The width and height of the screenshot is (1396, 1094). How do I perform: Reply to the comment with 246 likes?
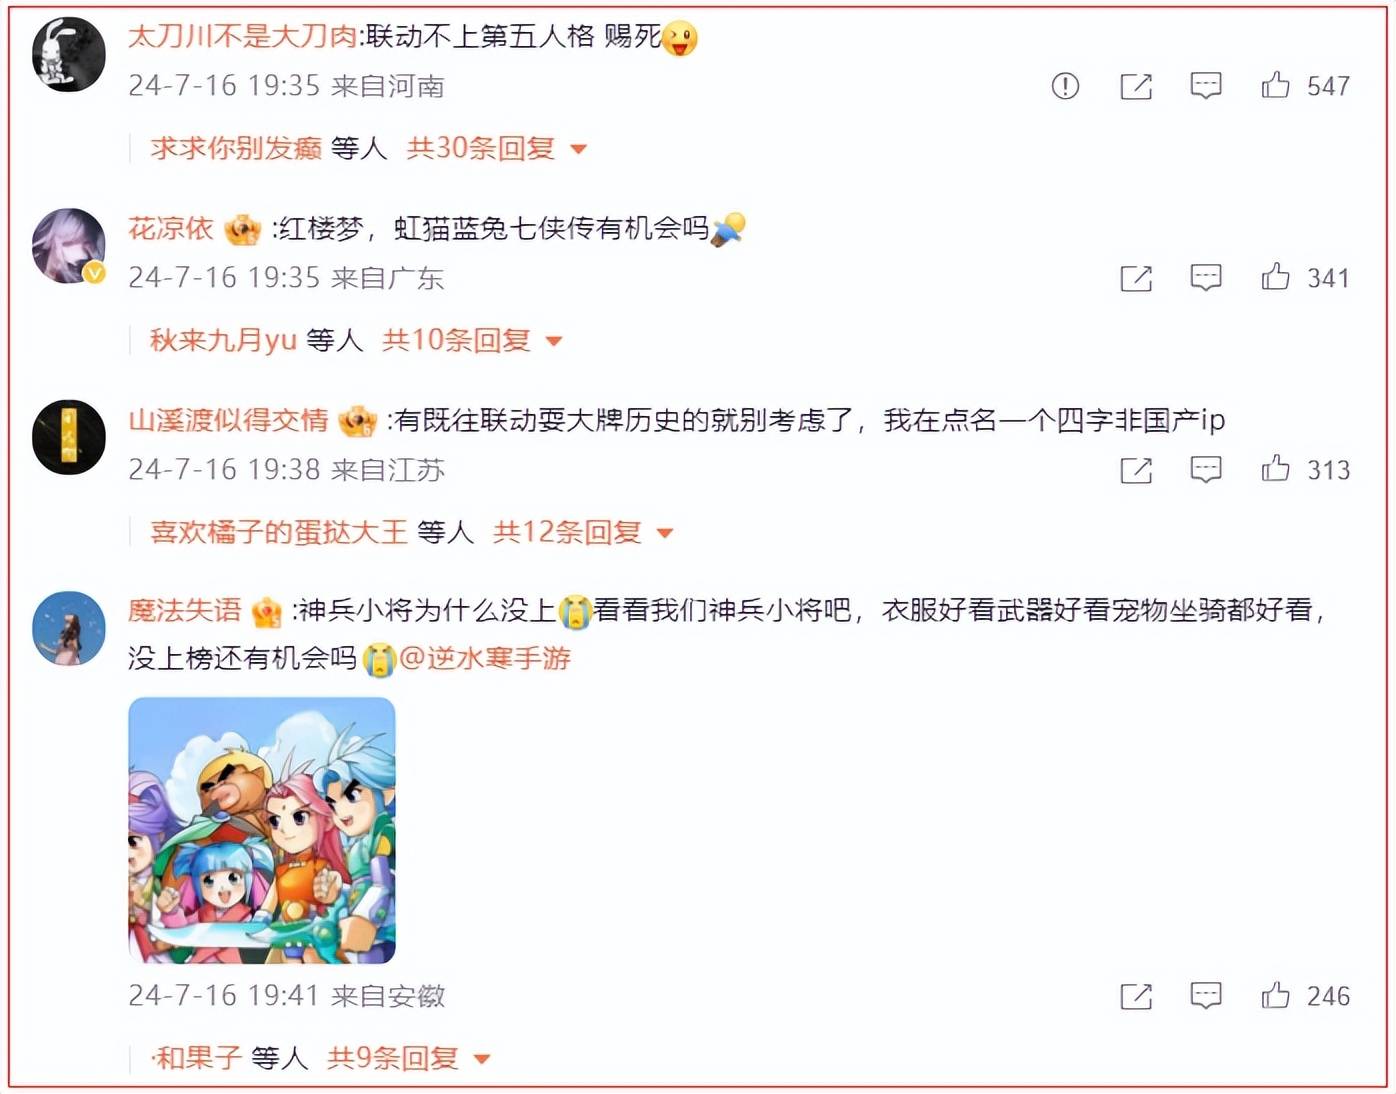tap(1206, 996)
